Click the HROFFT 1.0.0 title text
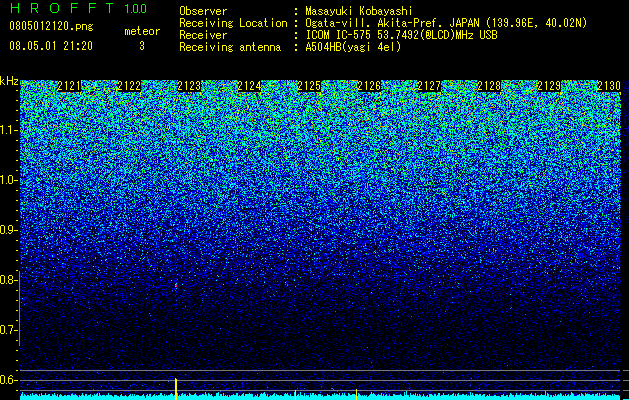 (79, 8)
